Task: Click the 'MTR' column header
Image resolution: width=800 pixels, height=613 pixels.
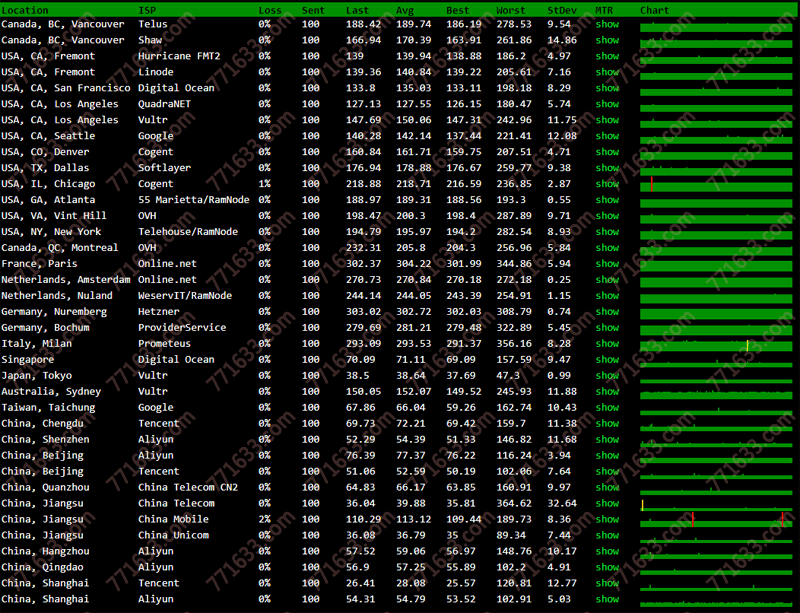Action: pos(604,10)
